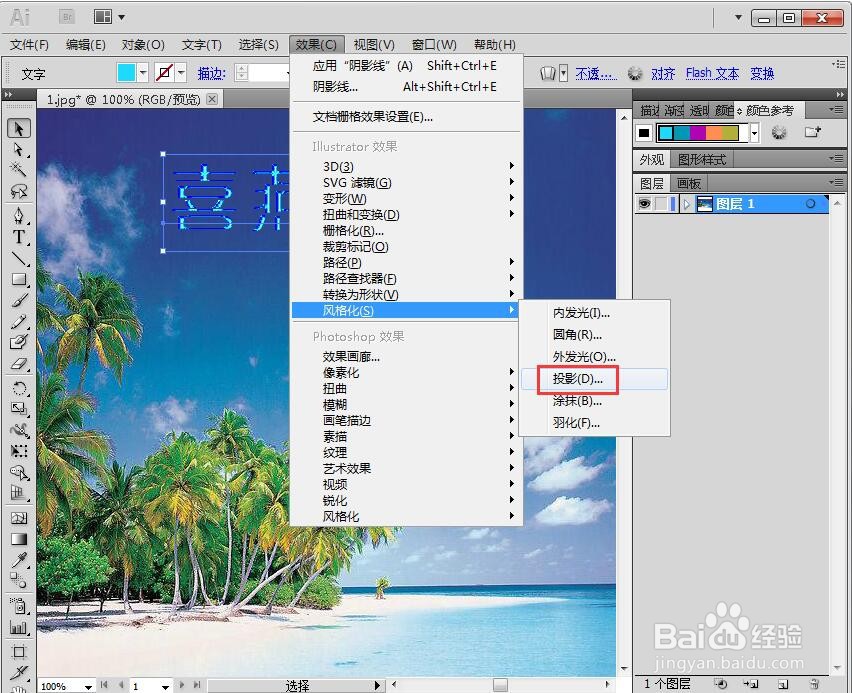Click the cyan fill color swatch
Viewport: 852px width, 693px height.
click(x=128, y=72)
